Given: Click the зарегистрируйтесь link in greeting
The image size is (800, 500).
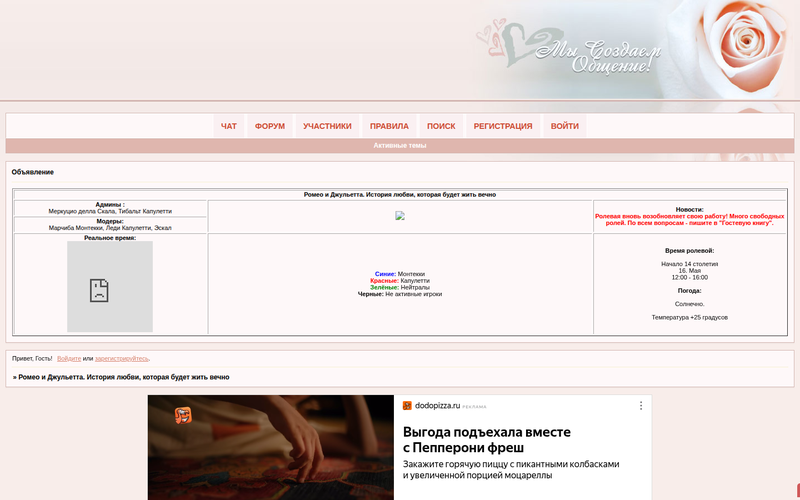Looking at the screenshot, I should click(122, 358).
